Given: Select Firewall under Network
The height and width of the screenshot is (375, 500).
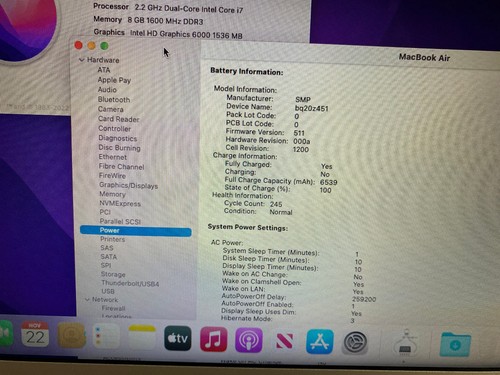Looking at the screenshot, I should [114, 308].
